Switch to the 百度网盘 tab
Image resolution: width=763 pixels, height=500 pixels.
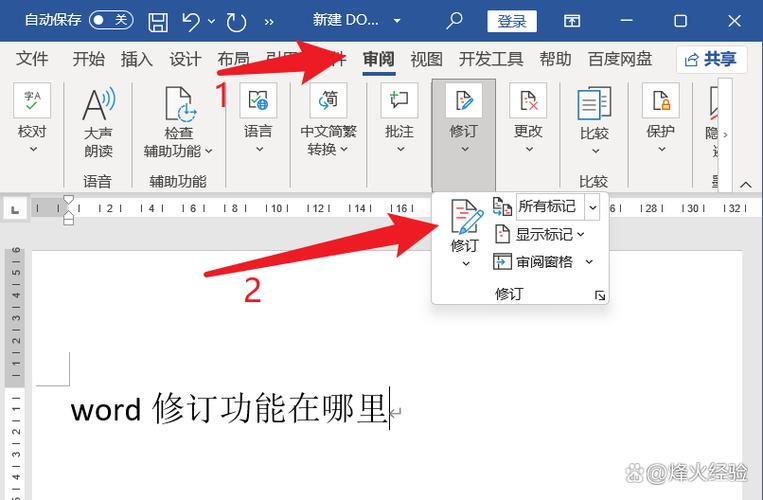point(620,59)
